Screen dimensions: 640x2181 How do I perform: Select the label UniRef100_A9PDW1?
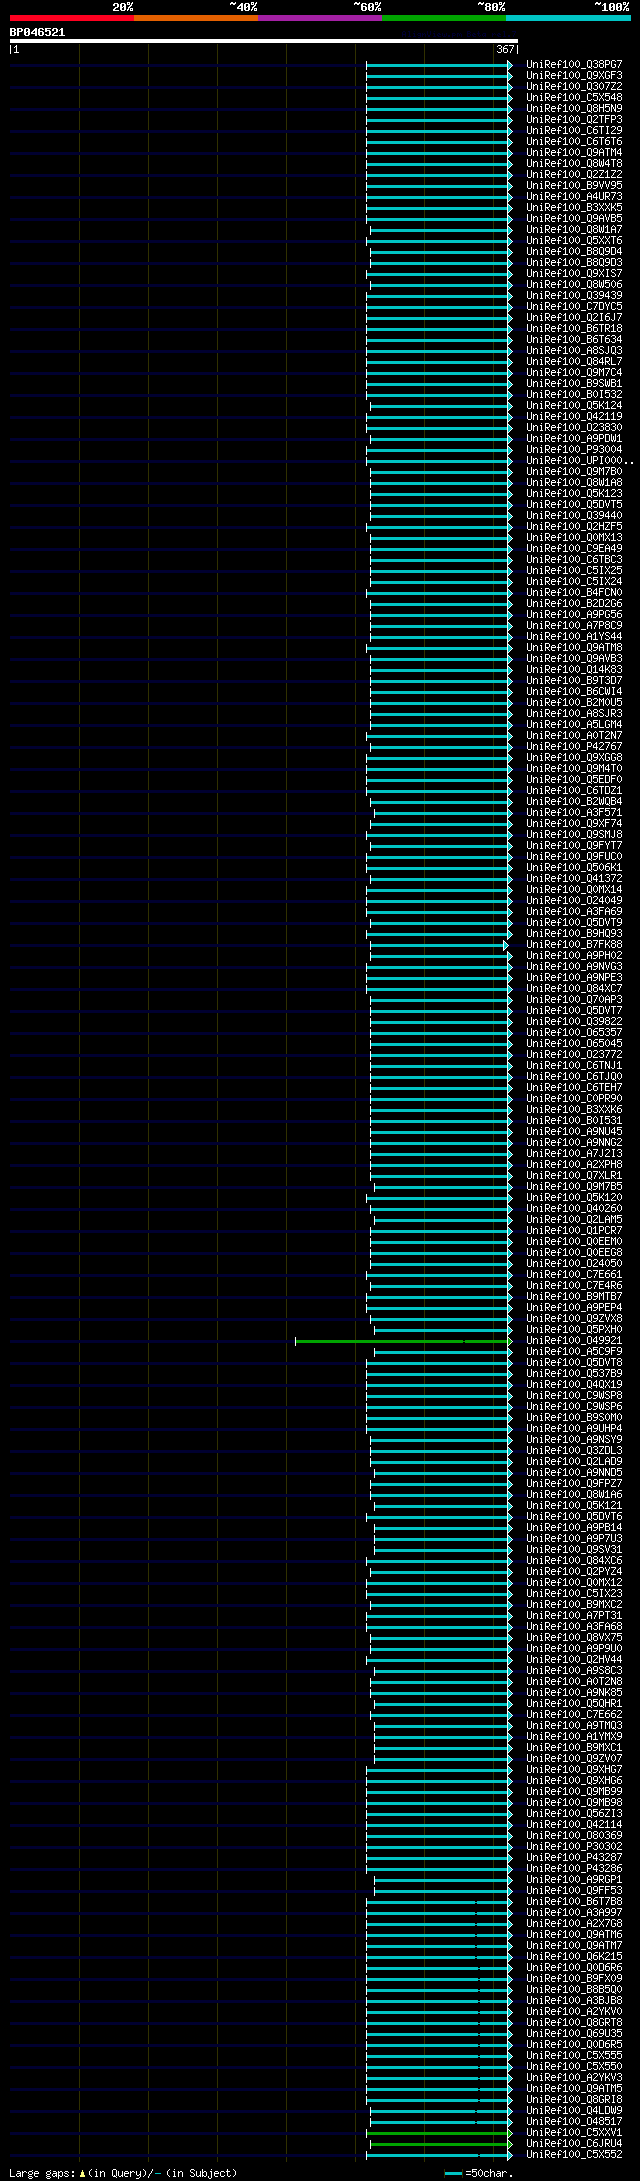pos(574,439)
